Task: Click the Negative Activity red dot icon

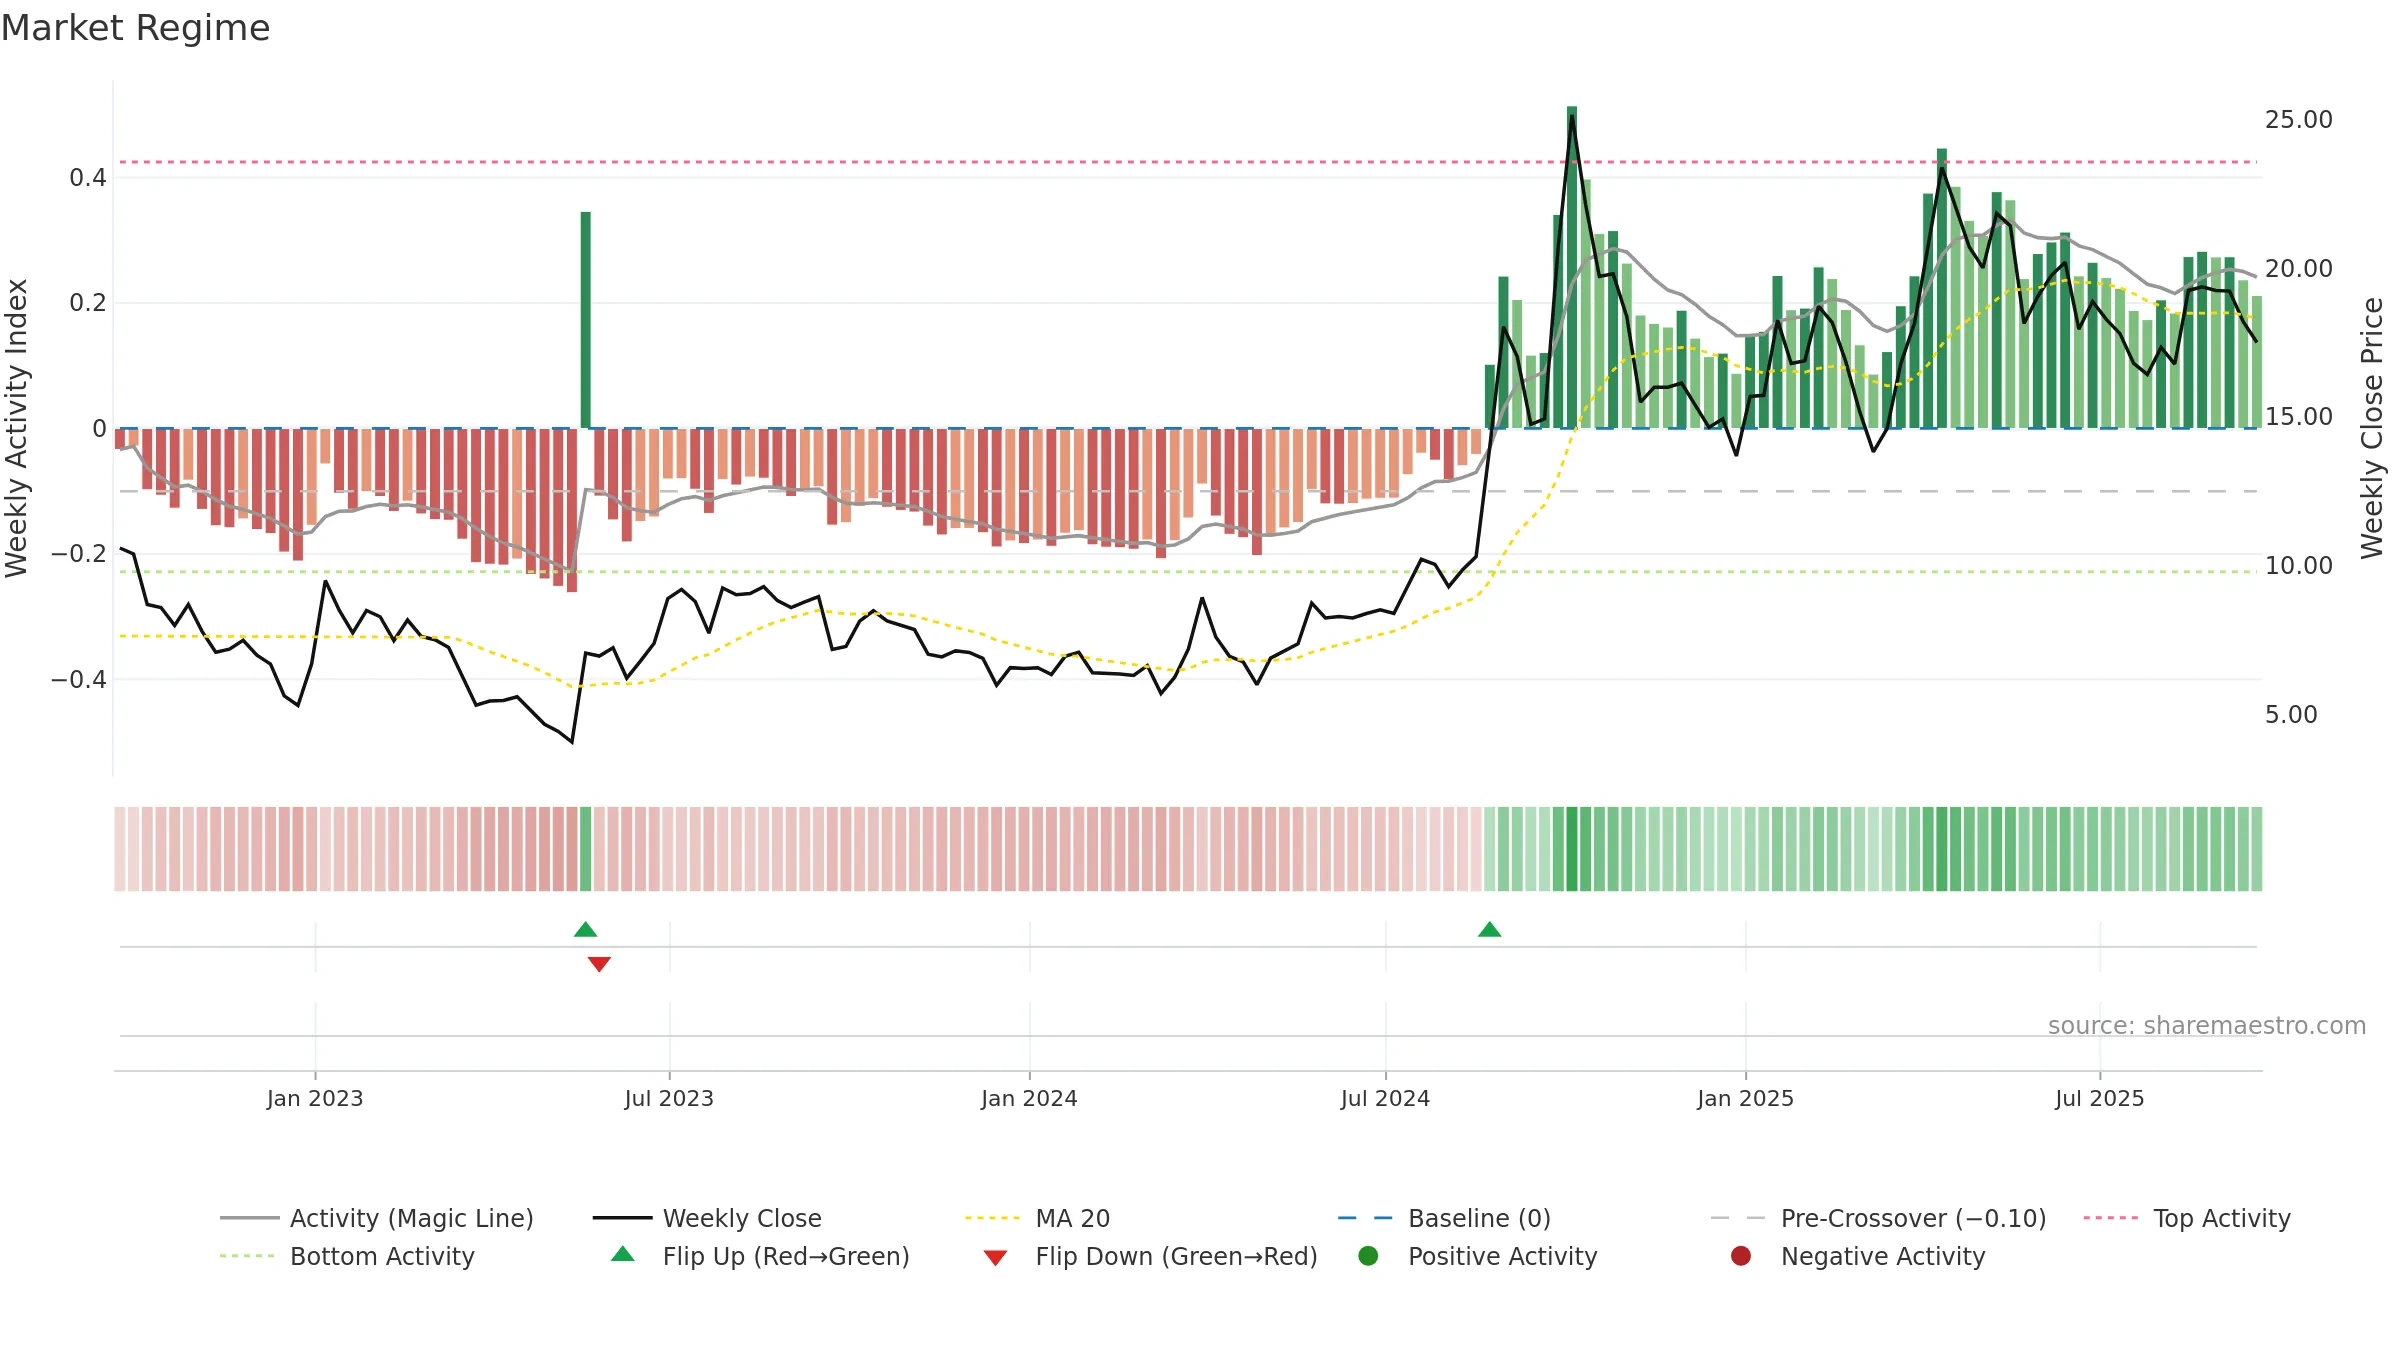Action: (1741, 1256)
